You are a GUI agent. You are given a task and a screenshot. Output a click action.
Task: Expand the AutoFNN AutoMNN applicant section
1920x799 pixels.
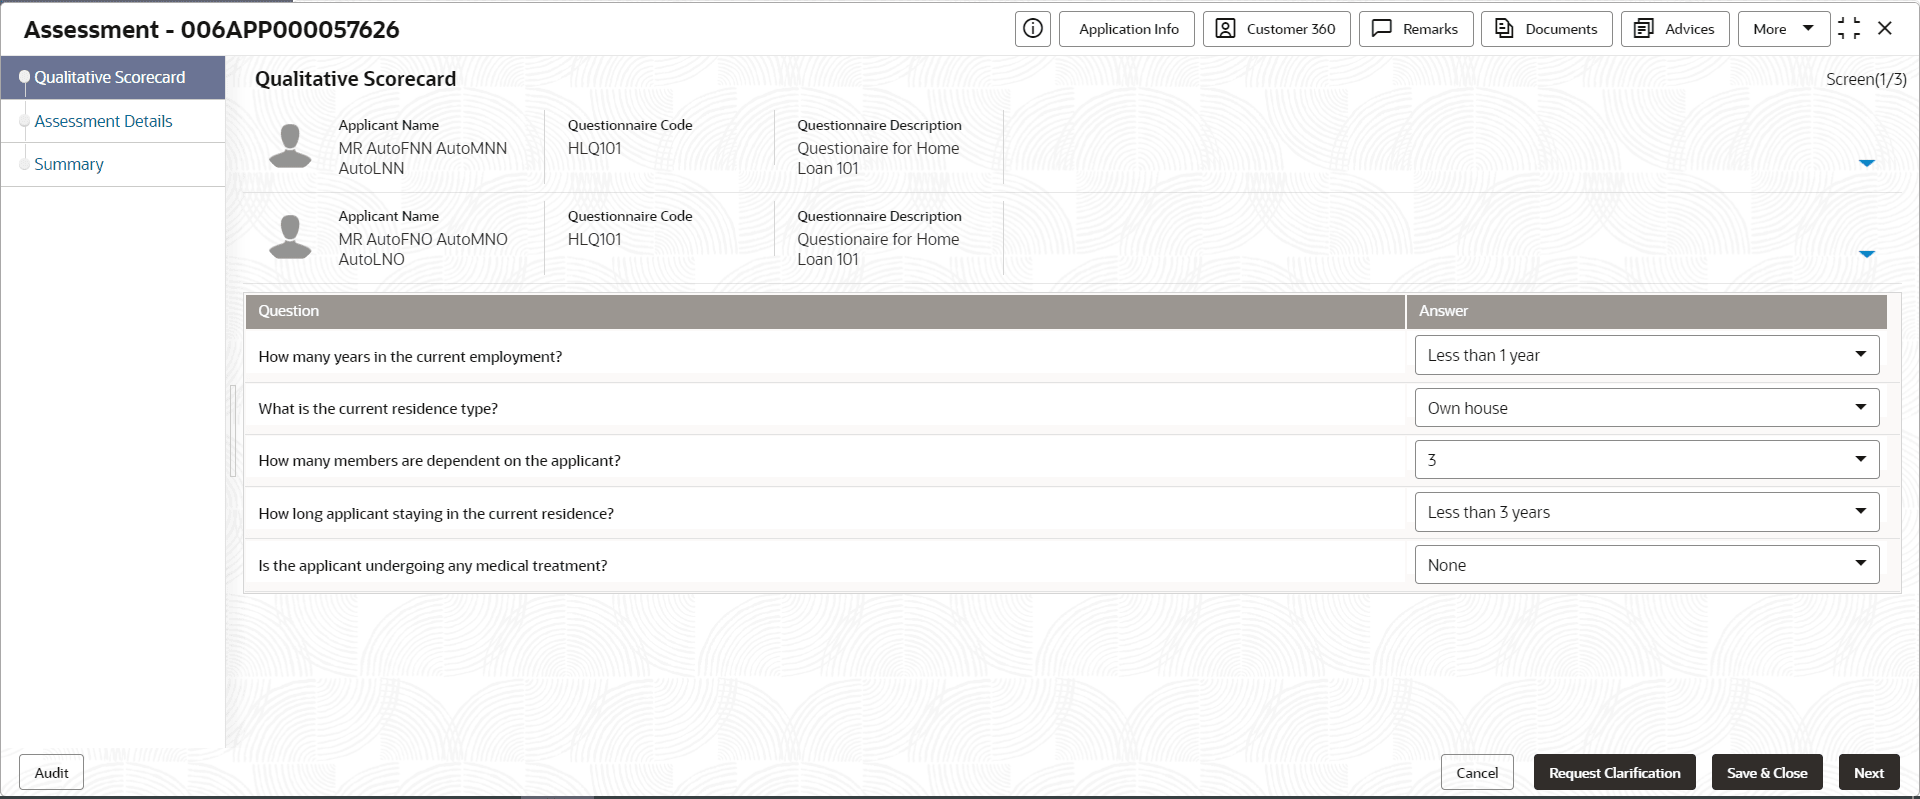[1866, 163]
